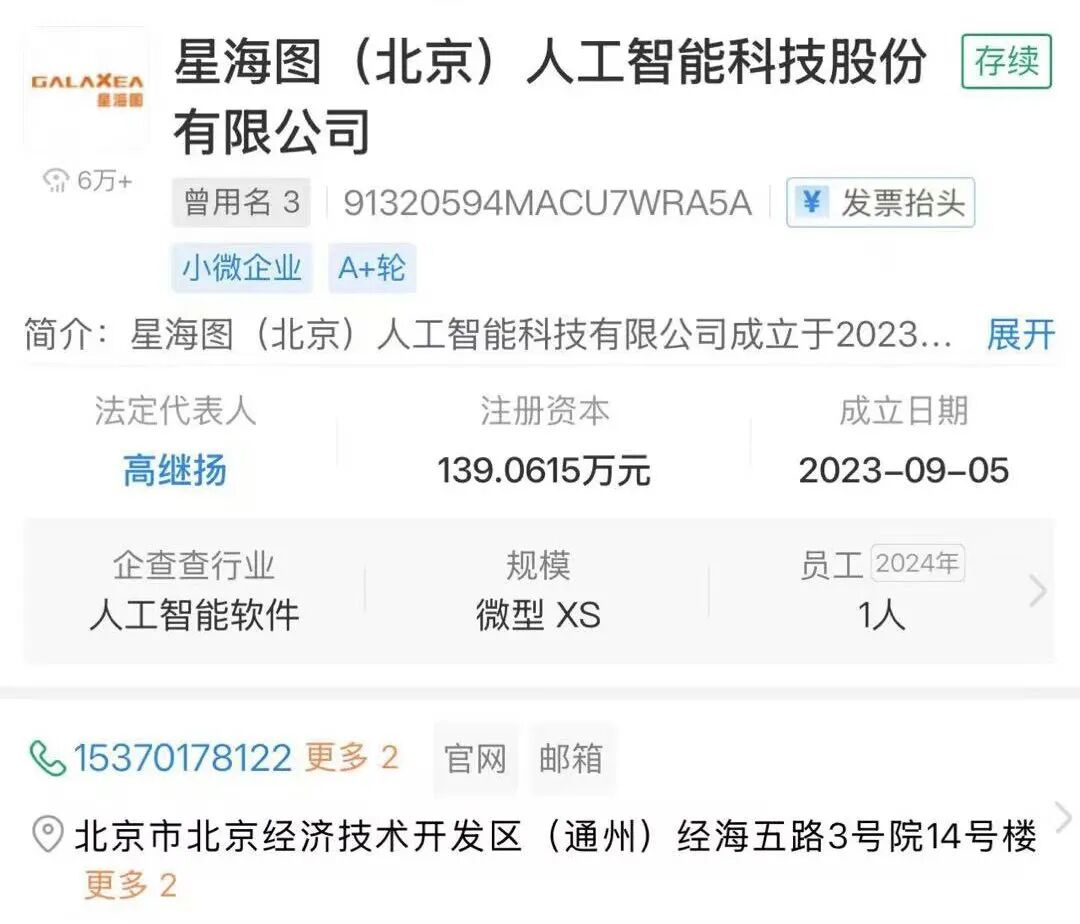Select the A+轮 funding tag
The height and width of the screenshot is (924, 1080).
372,268
